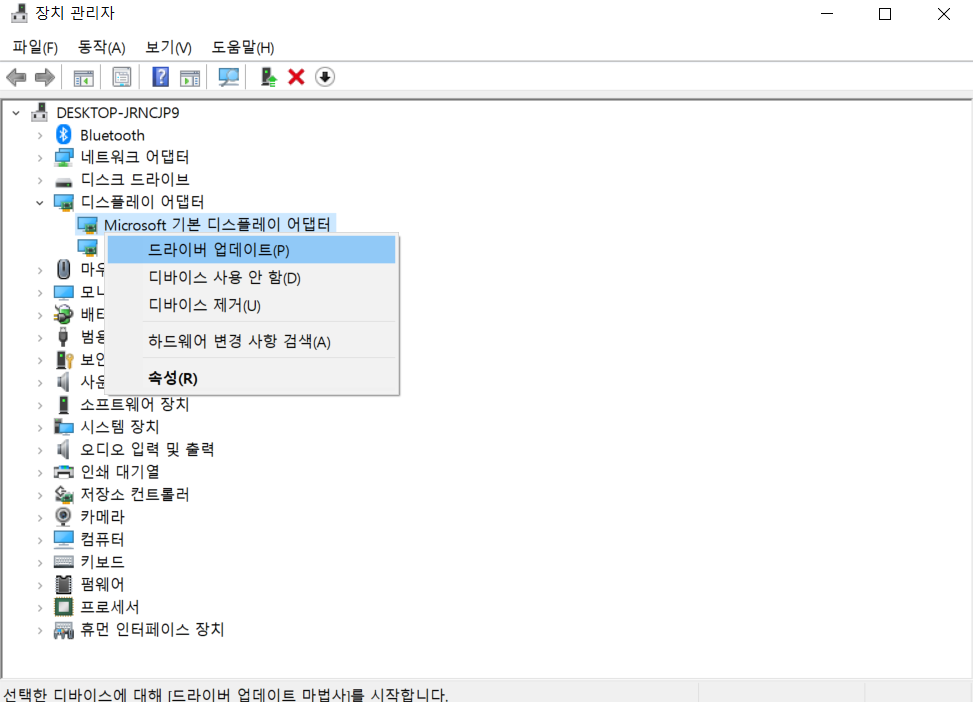Open 속성(R) from the context menu
The height and width of the screenshot is (702, 973).
[251, 378]
